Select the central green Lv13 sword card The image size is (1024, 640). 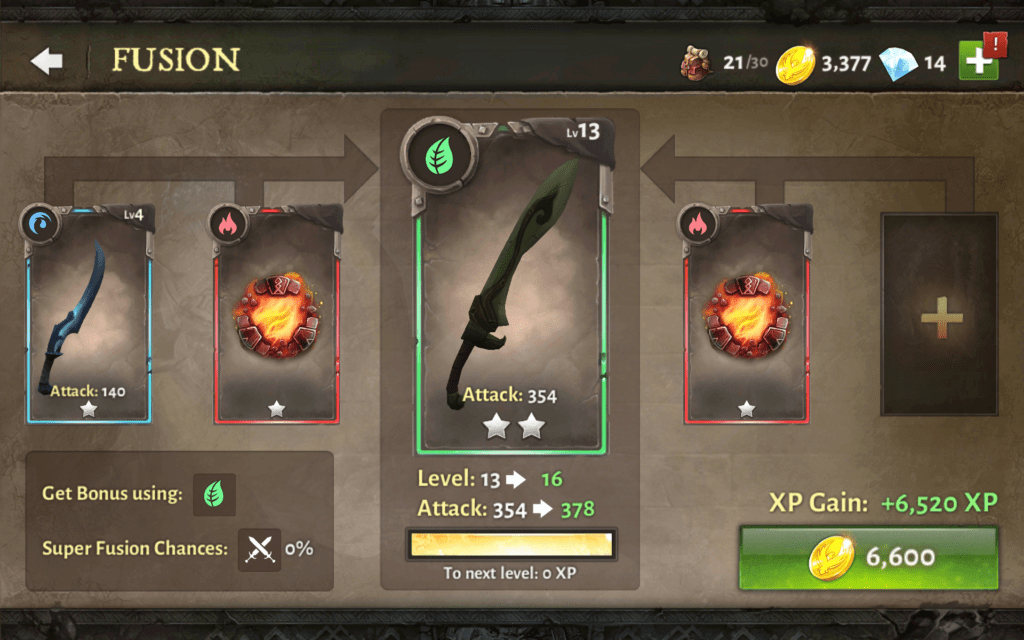(x=511, y=287)
